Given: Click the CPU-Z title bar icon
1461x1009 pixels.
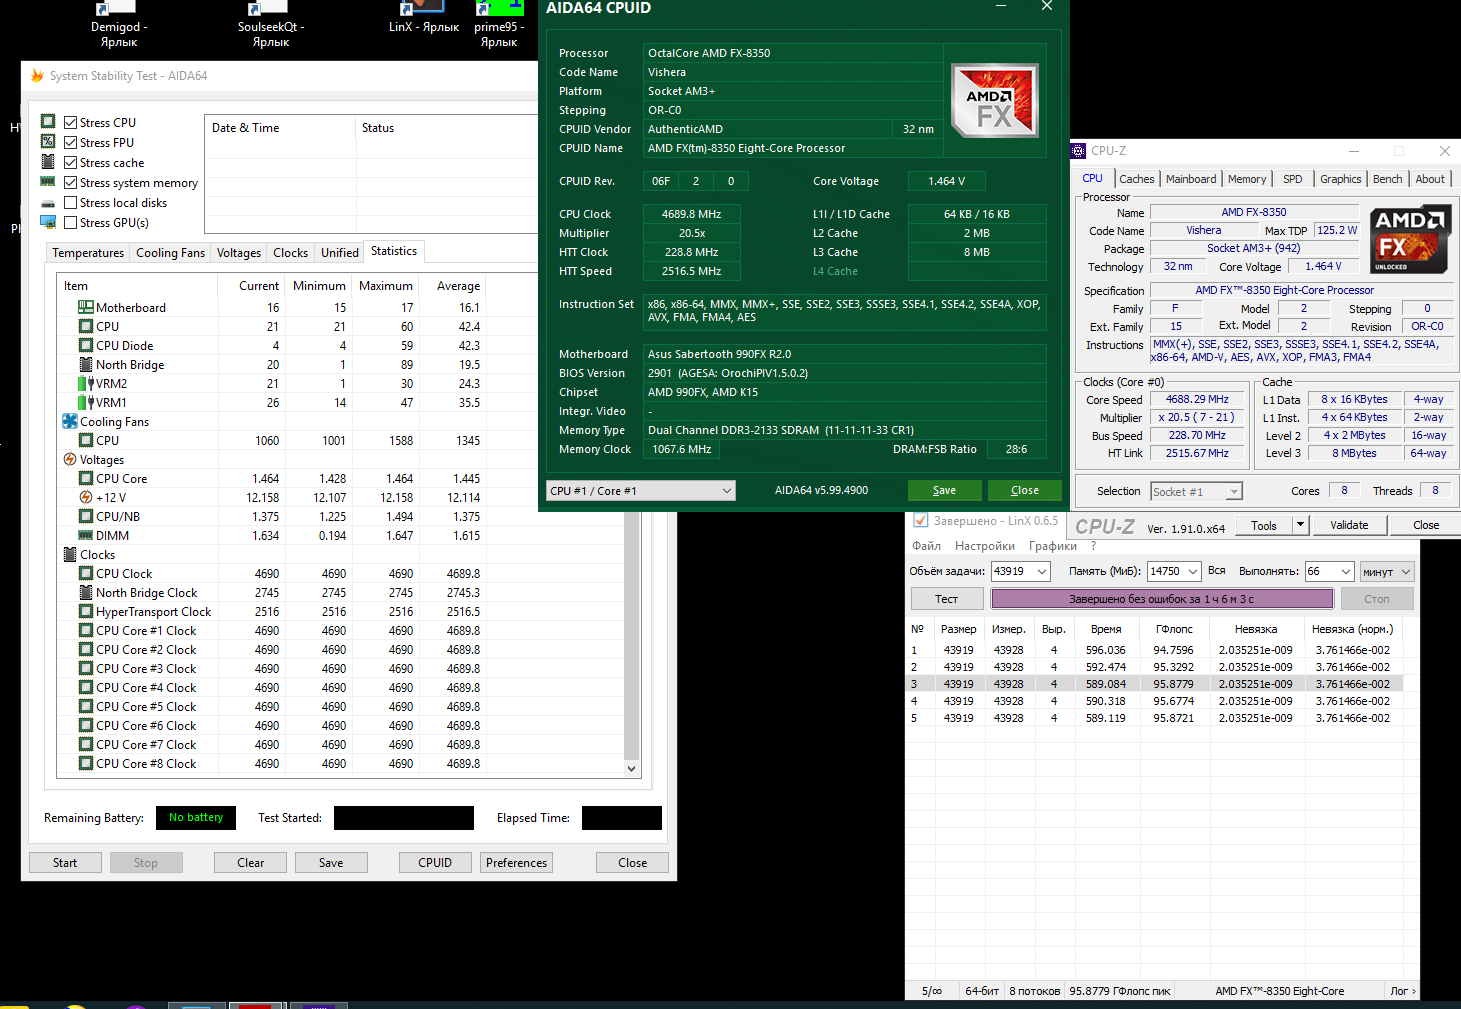Looking at the screenshot, I should [1078, 151].
